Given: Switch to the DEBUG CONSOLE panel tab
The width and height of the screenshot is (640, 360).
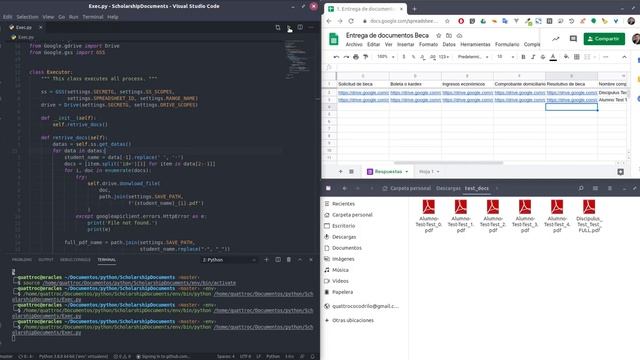Looking at the screenshot, I should [75, 260].
